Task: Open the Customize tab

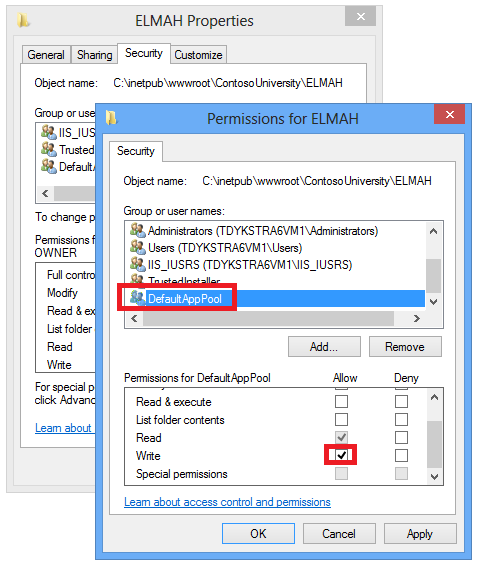Action: 198,55
